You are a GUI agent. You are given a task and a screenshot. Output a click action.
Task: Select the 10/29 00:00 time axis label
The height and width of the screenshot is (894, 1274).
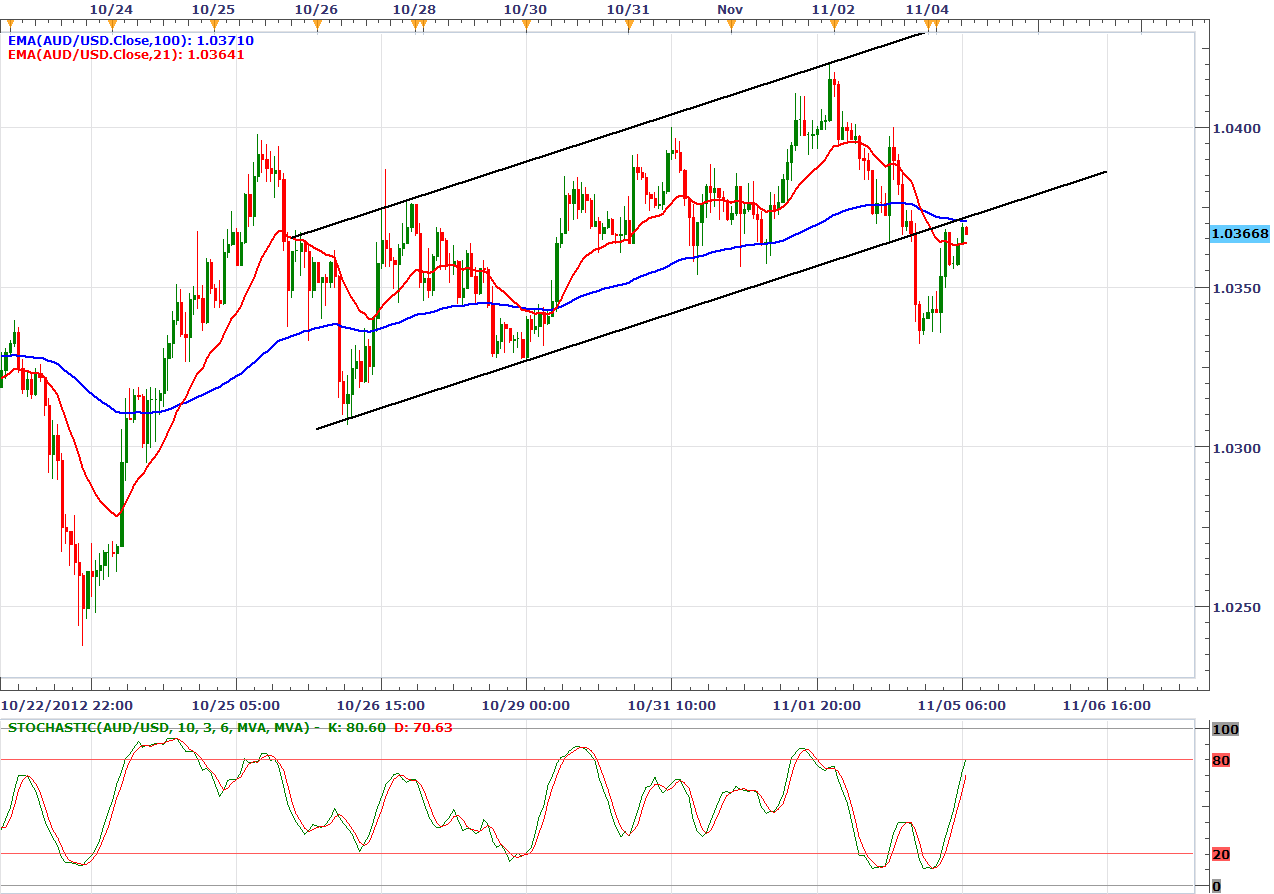pyautogui.click(x=526, y=705)
